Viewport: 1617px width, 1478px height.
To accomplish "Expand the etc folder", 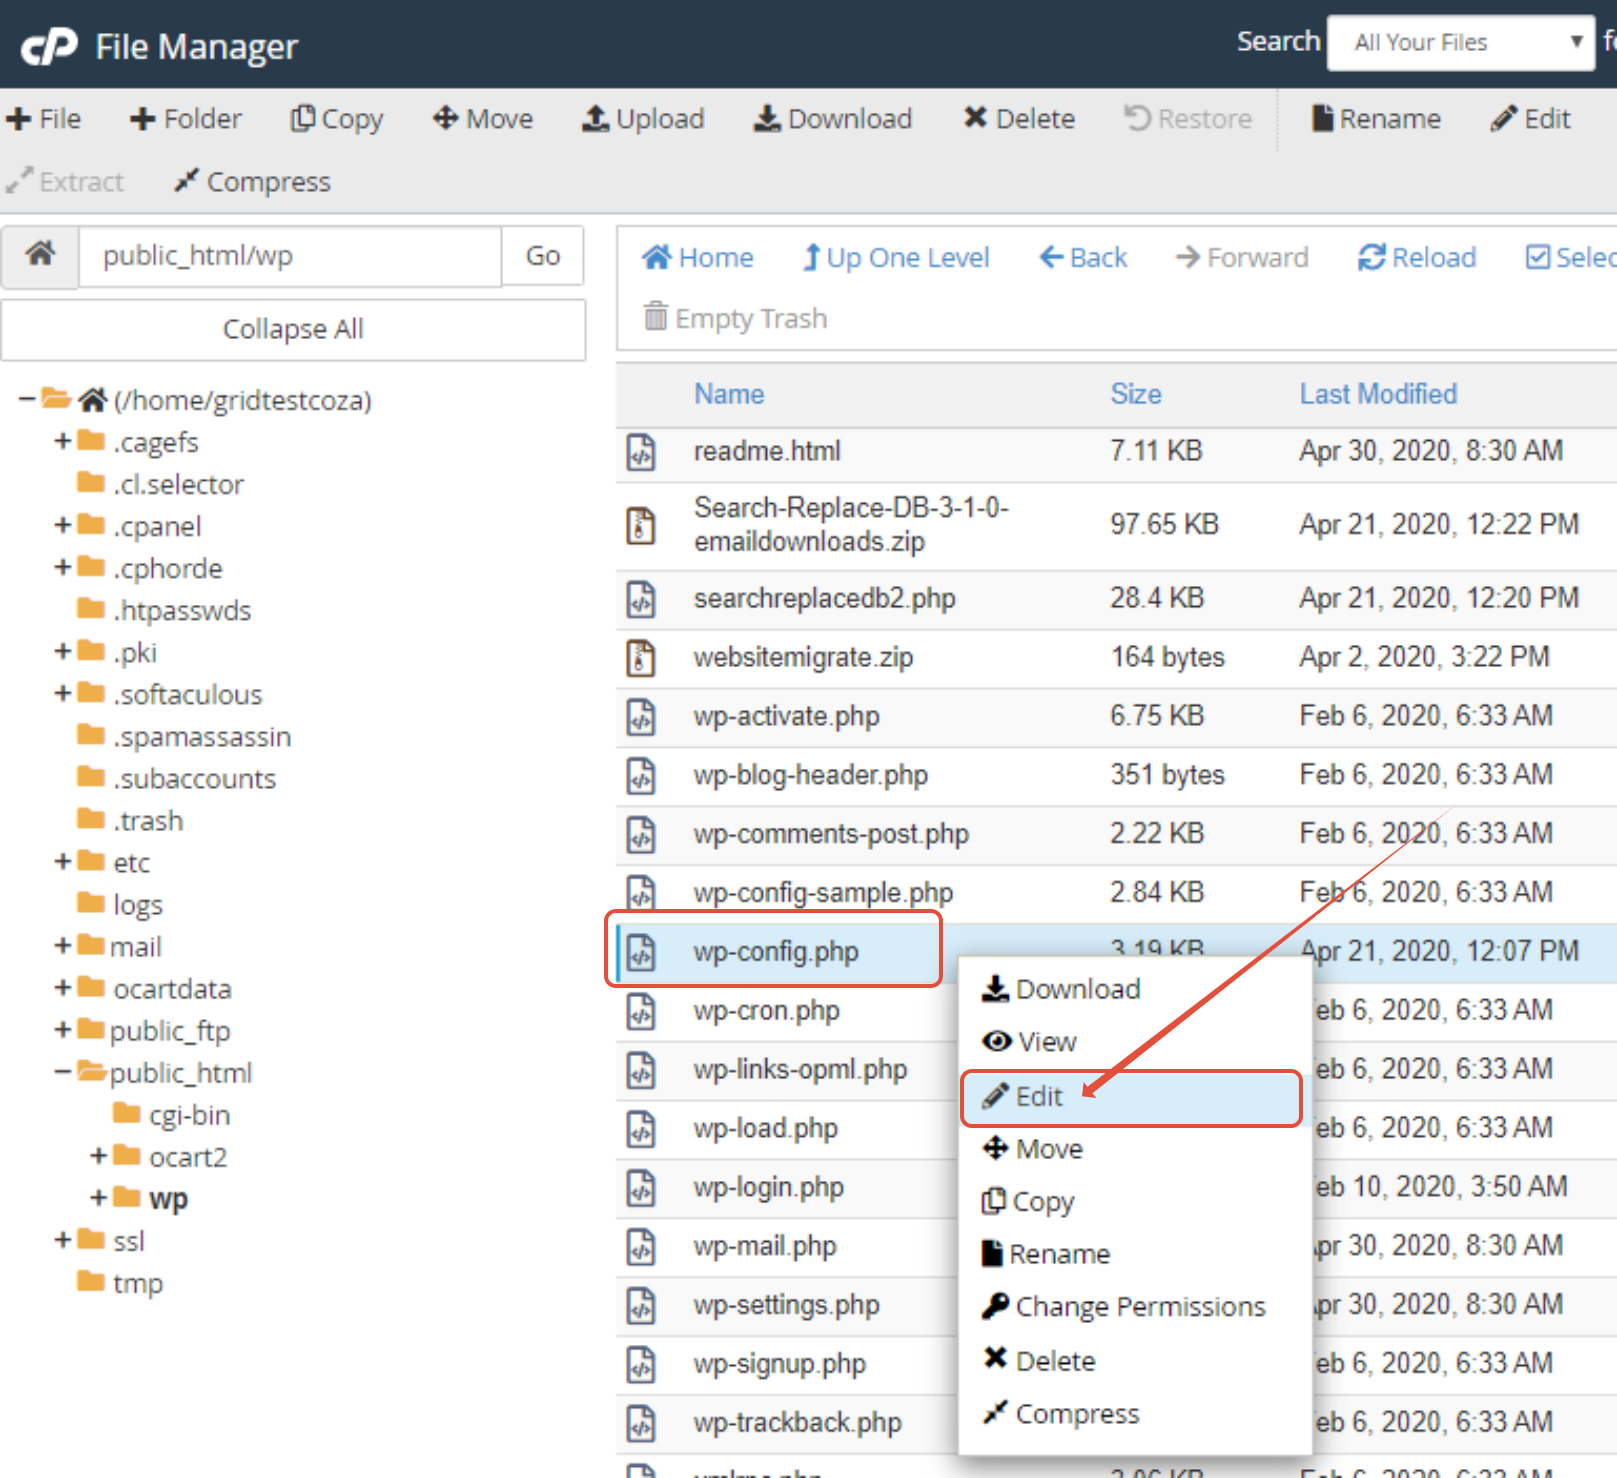I will point(63,861).
